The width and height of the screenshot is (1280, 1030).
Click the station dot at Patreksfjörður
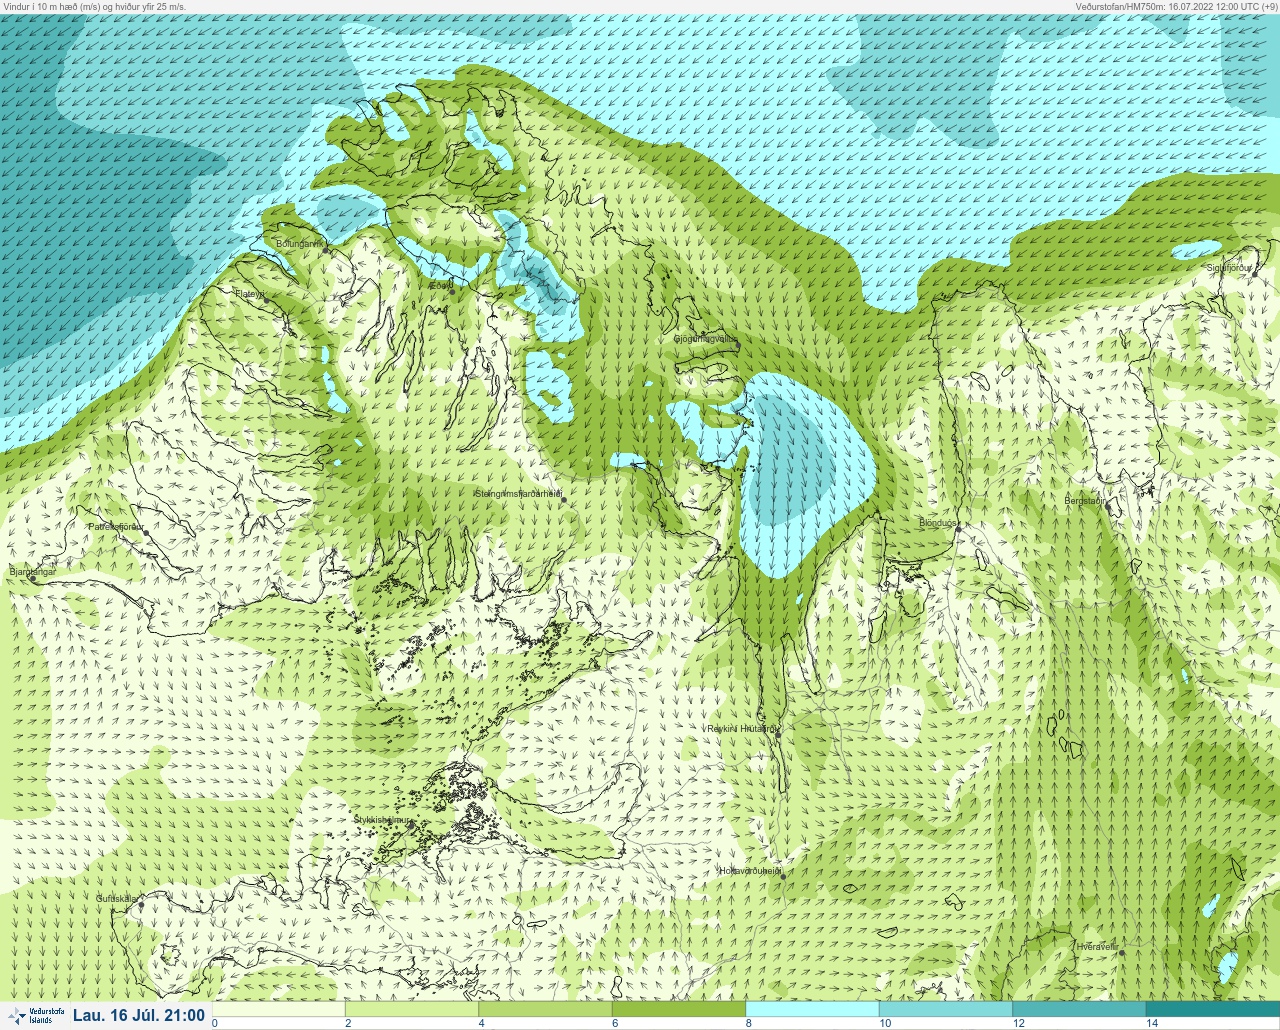click(x=146, y=533)
